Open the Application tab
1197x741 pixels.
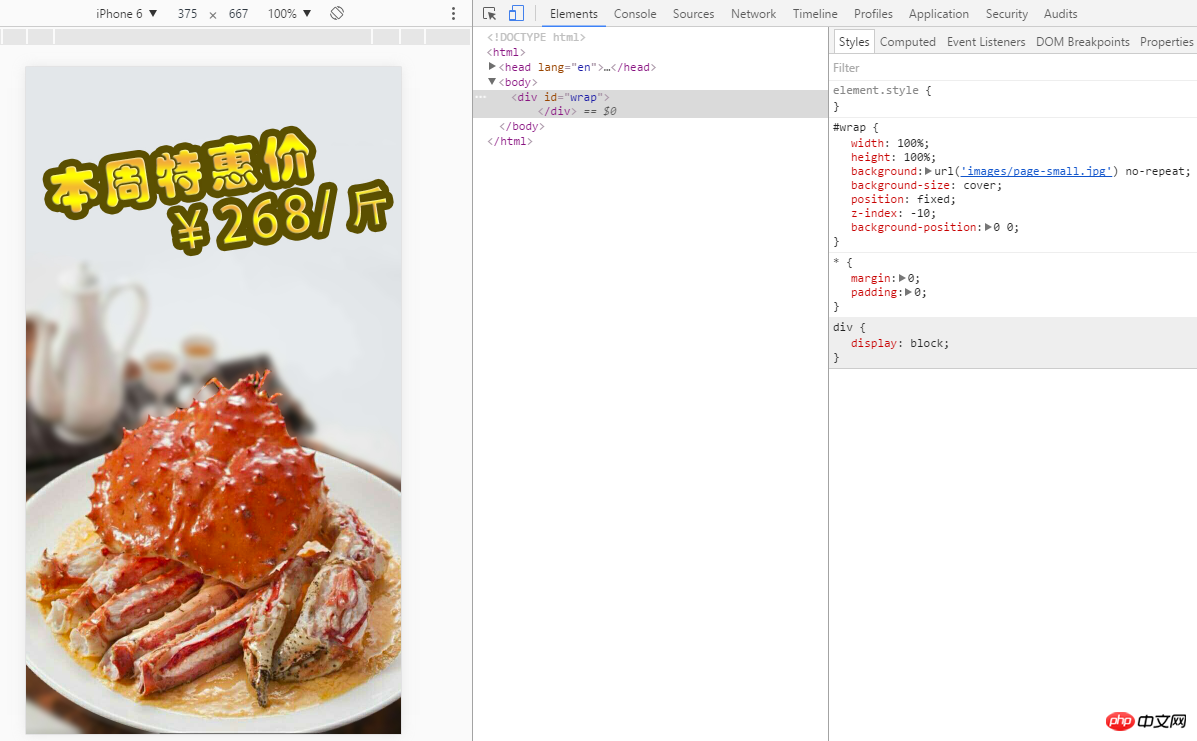click(938, 14)
